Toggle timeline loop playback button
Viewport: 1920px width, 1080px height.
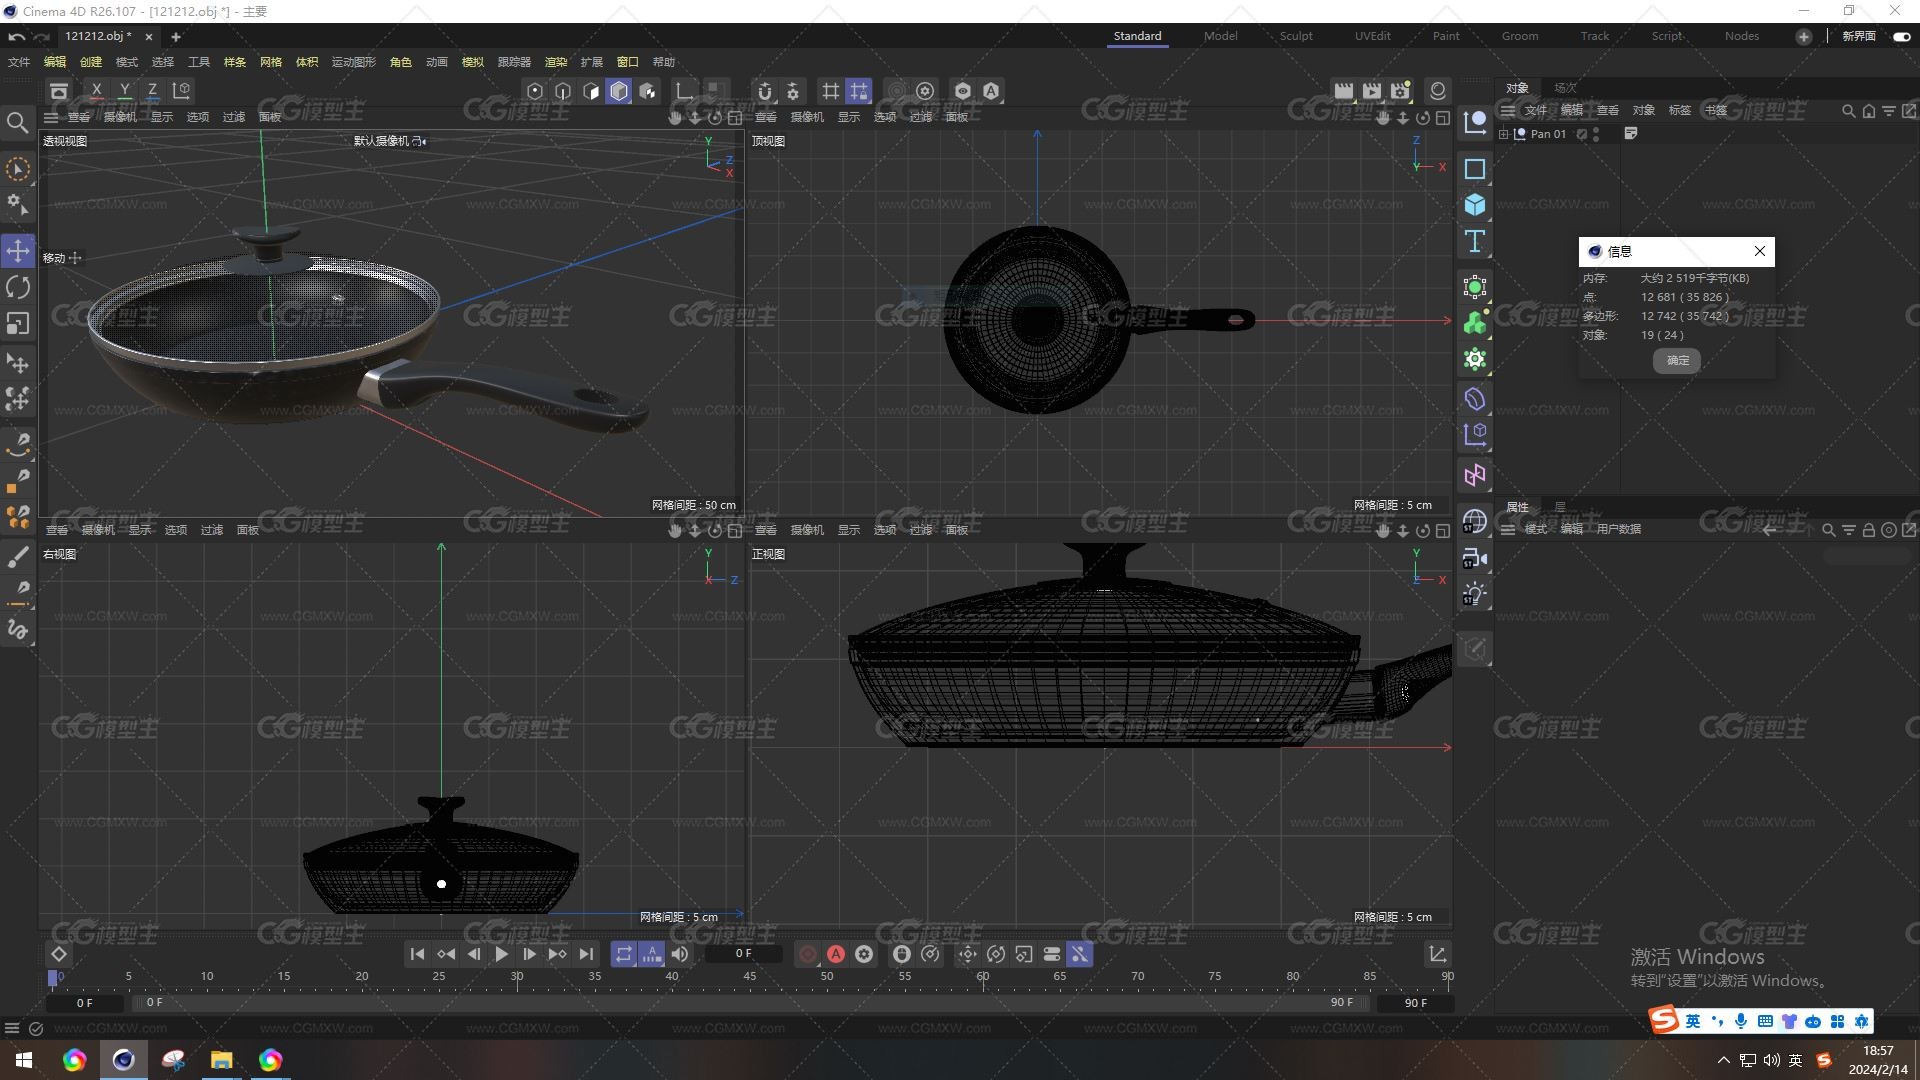(623, 954)
